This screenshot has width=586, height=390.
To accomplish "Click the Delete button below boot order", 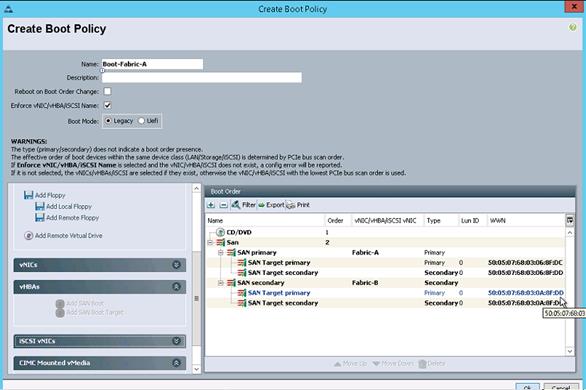I will pyautogui.click(x=432, y=363).
